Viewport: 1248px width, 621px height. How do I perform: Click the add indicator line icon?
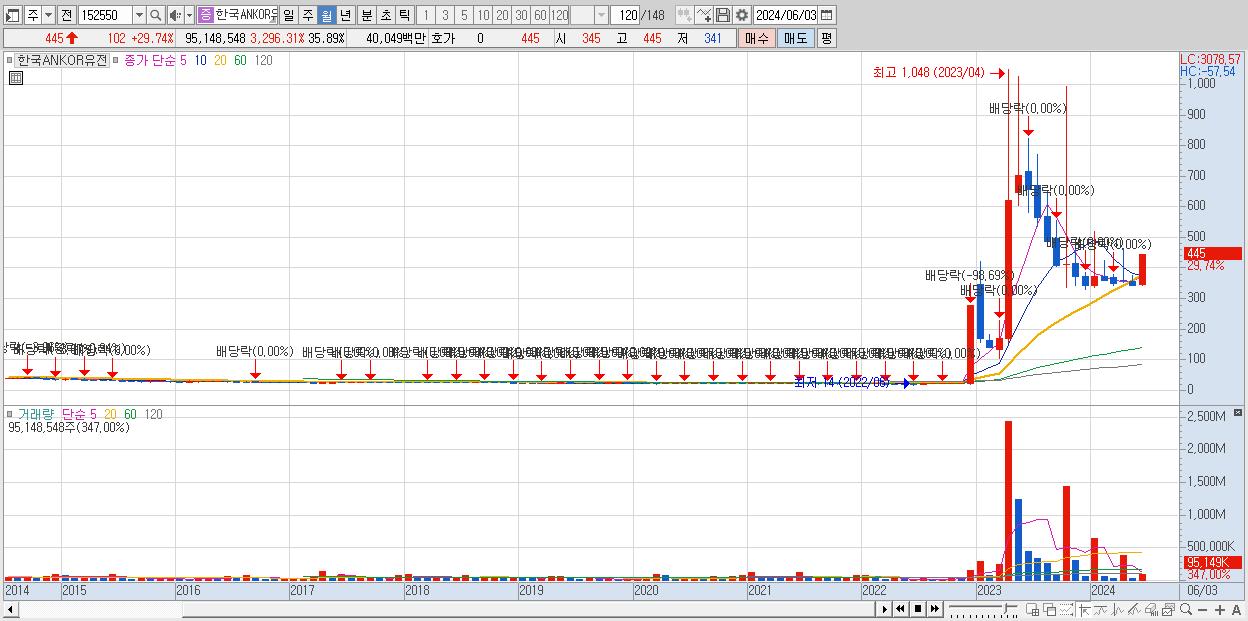coord(703,15)
